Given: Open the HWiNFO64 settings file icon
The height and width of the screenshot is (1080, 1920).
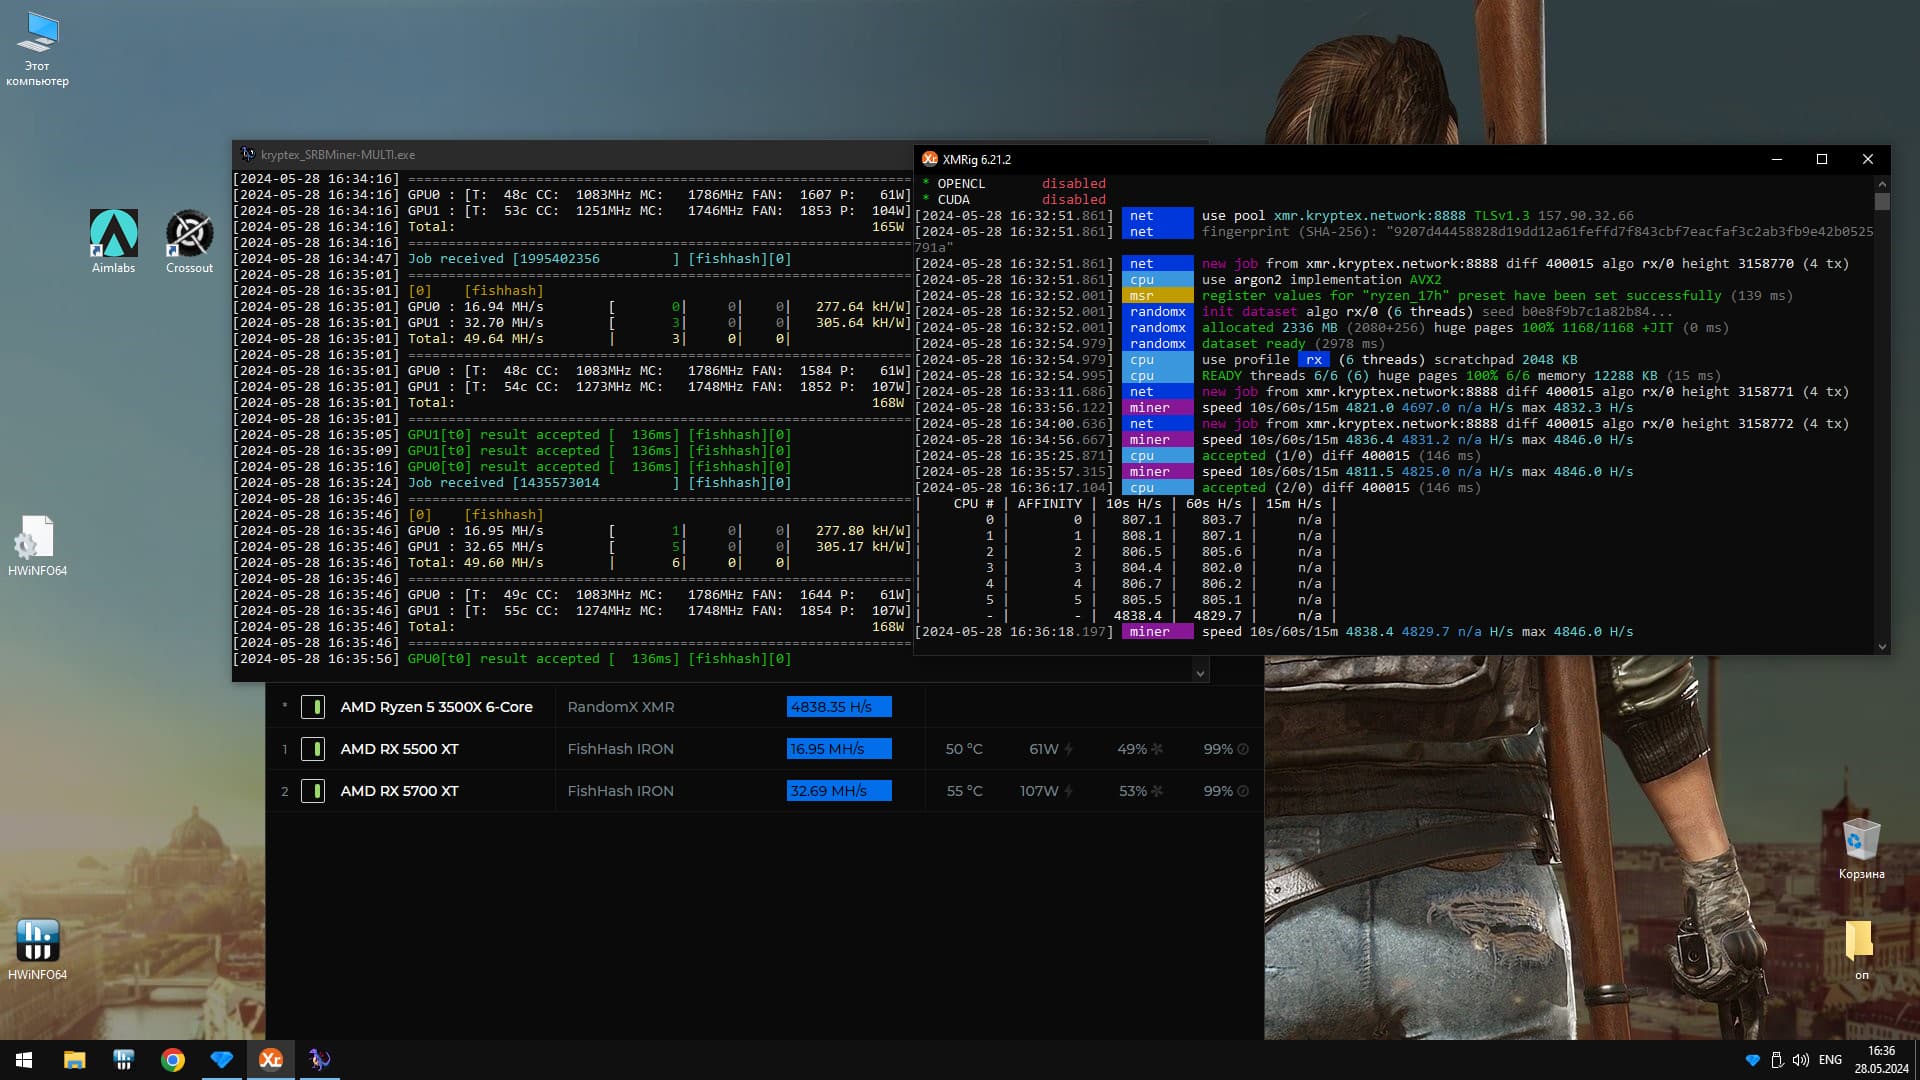Looking at the screenshot, I should tap(37, 546).
